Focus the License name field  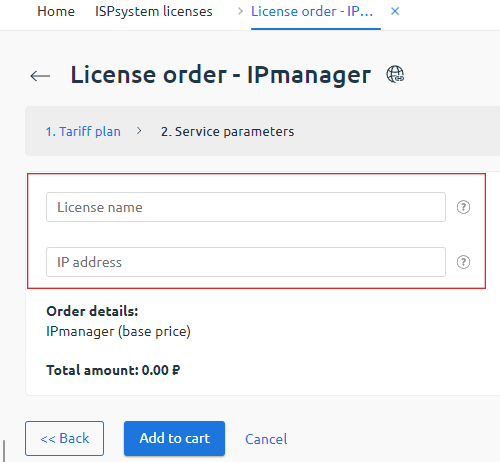[246, 207]
